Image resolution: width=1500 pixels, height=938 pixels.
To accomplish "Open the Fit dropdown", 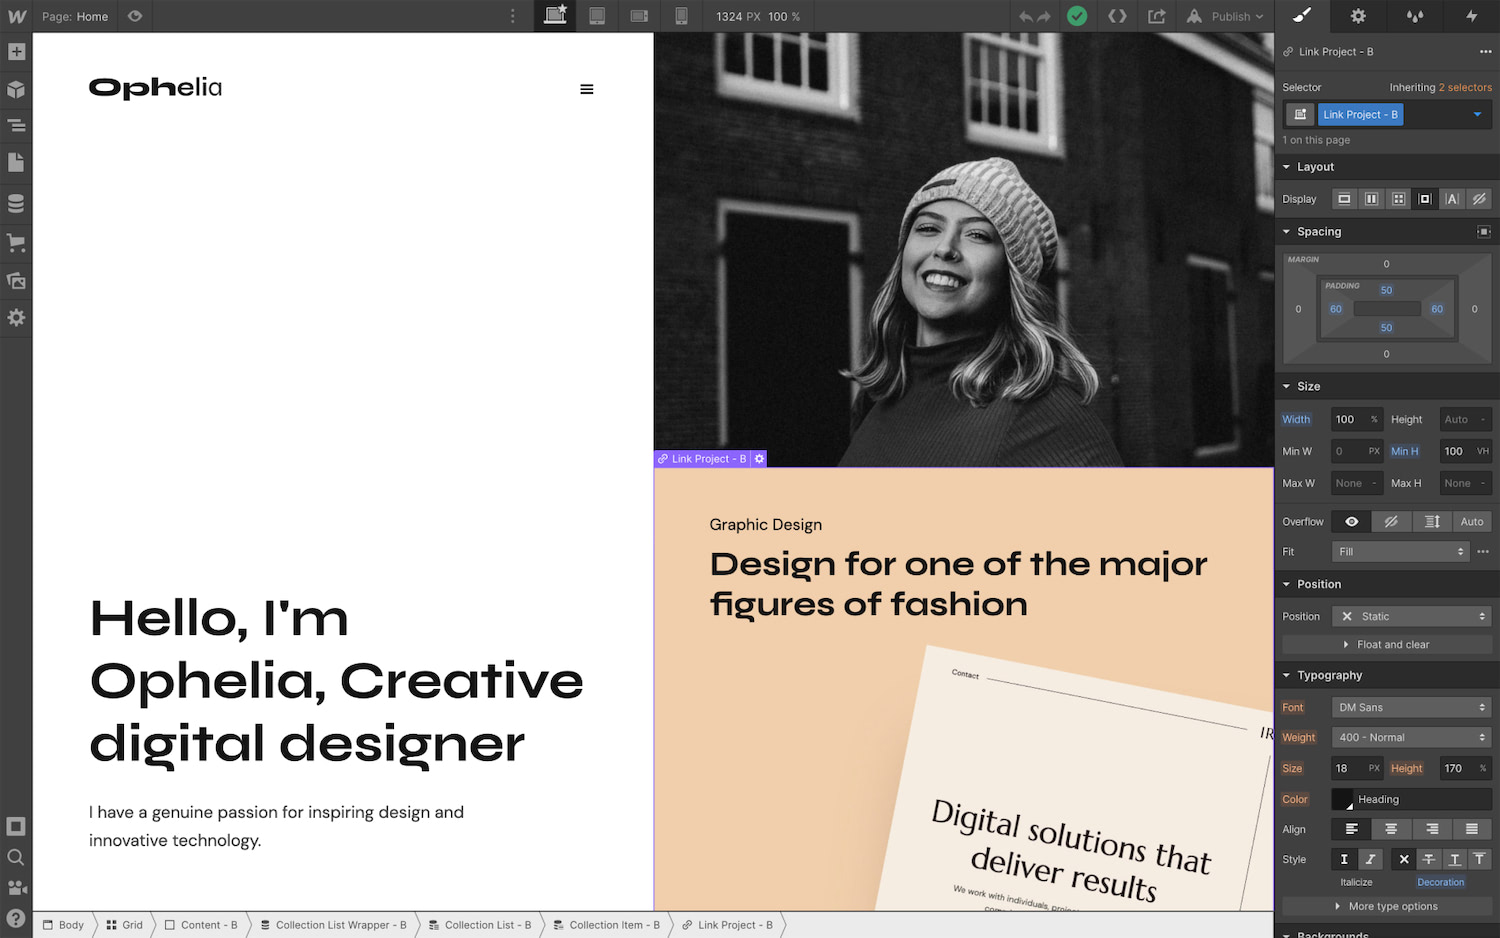I will 1401,552.
